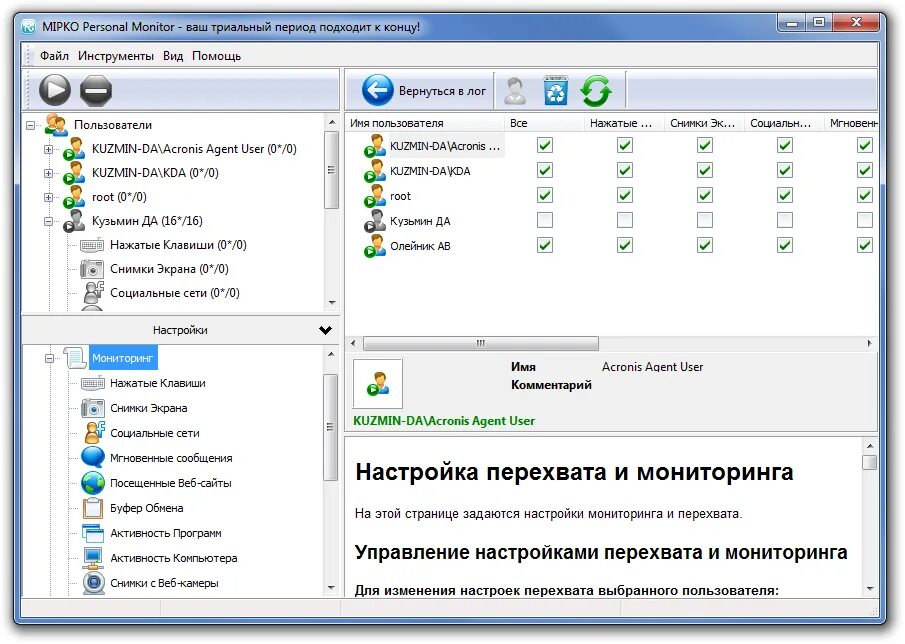Click the Все column header
The image size is (905, 644).
click(x=544, y=123)
